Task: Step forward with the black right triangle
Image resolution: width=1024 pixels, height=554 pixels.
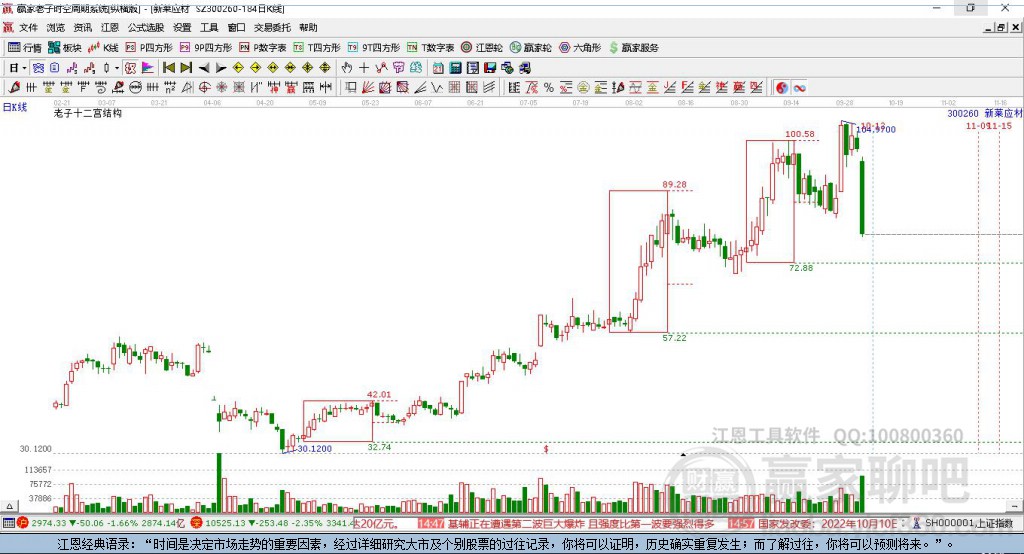Action: click(x=221, y=68)
